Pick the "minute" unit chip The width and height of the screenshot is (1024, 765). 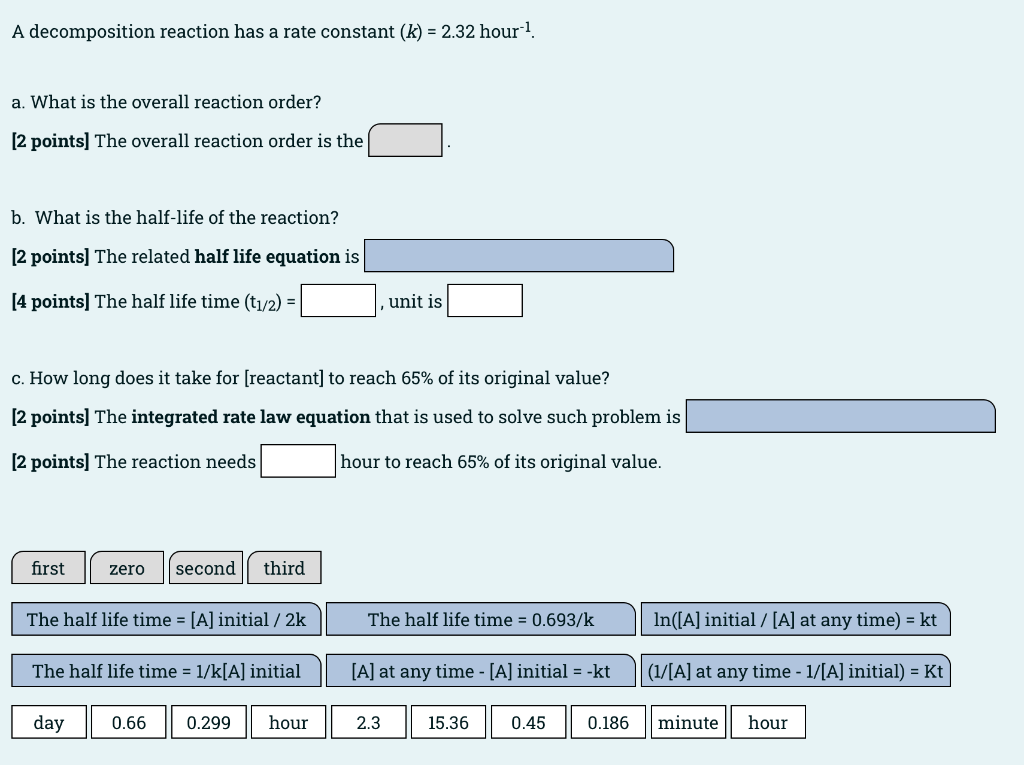coord(688,722)
